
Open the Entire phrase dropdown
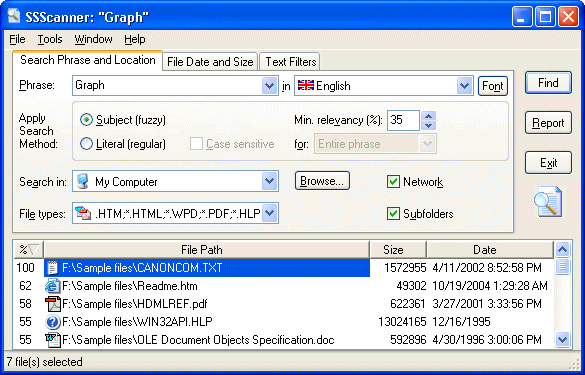[x=428, y=144]
